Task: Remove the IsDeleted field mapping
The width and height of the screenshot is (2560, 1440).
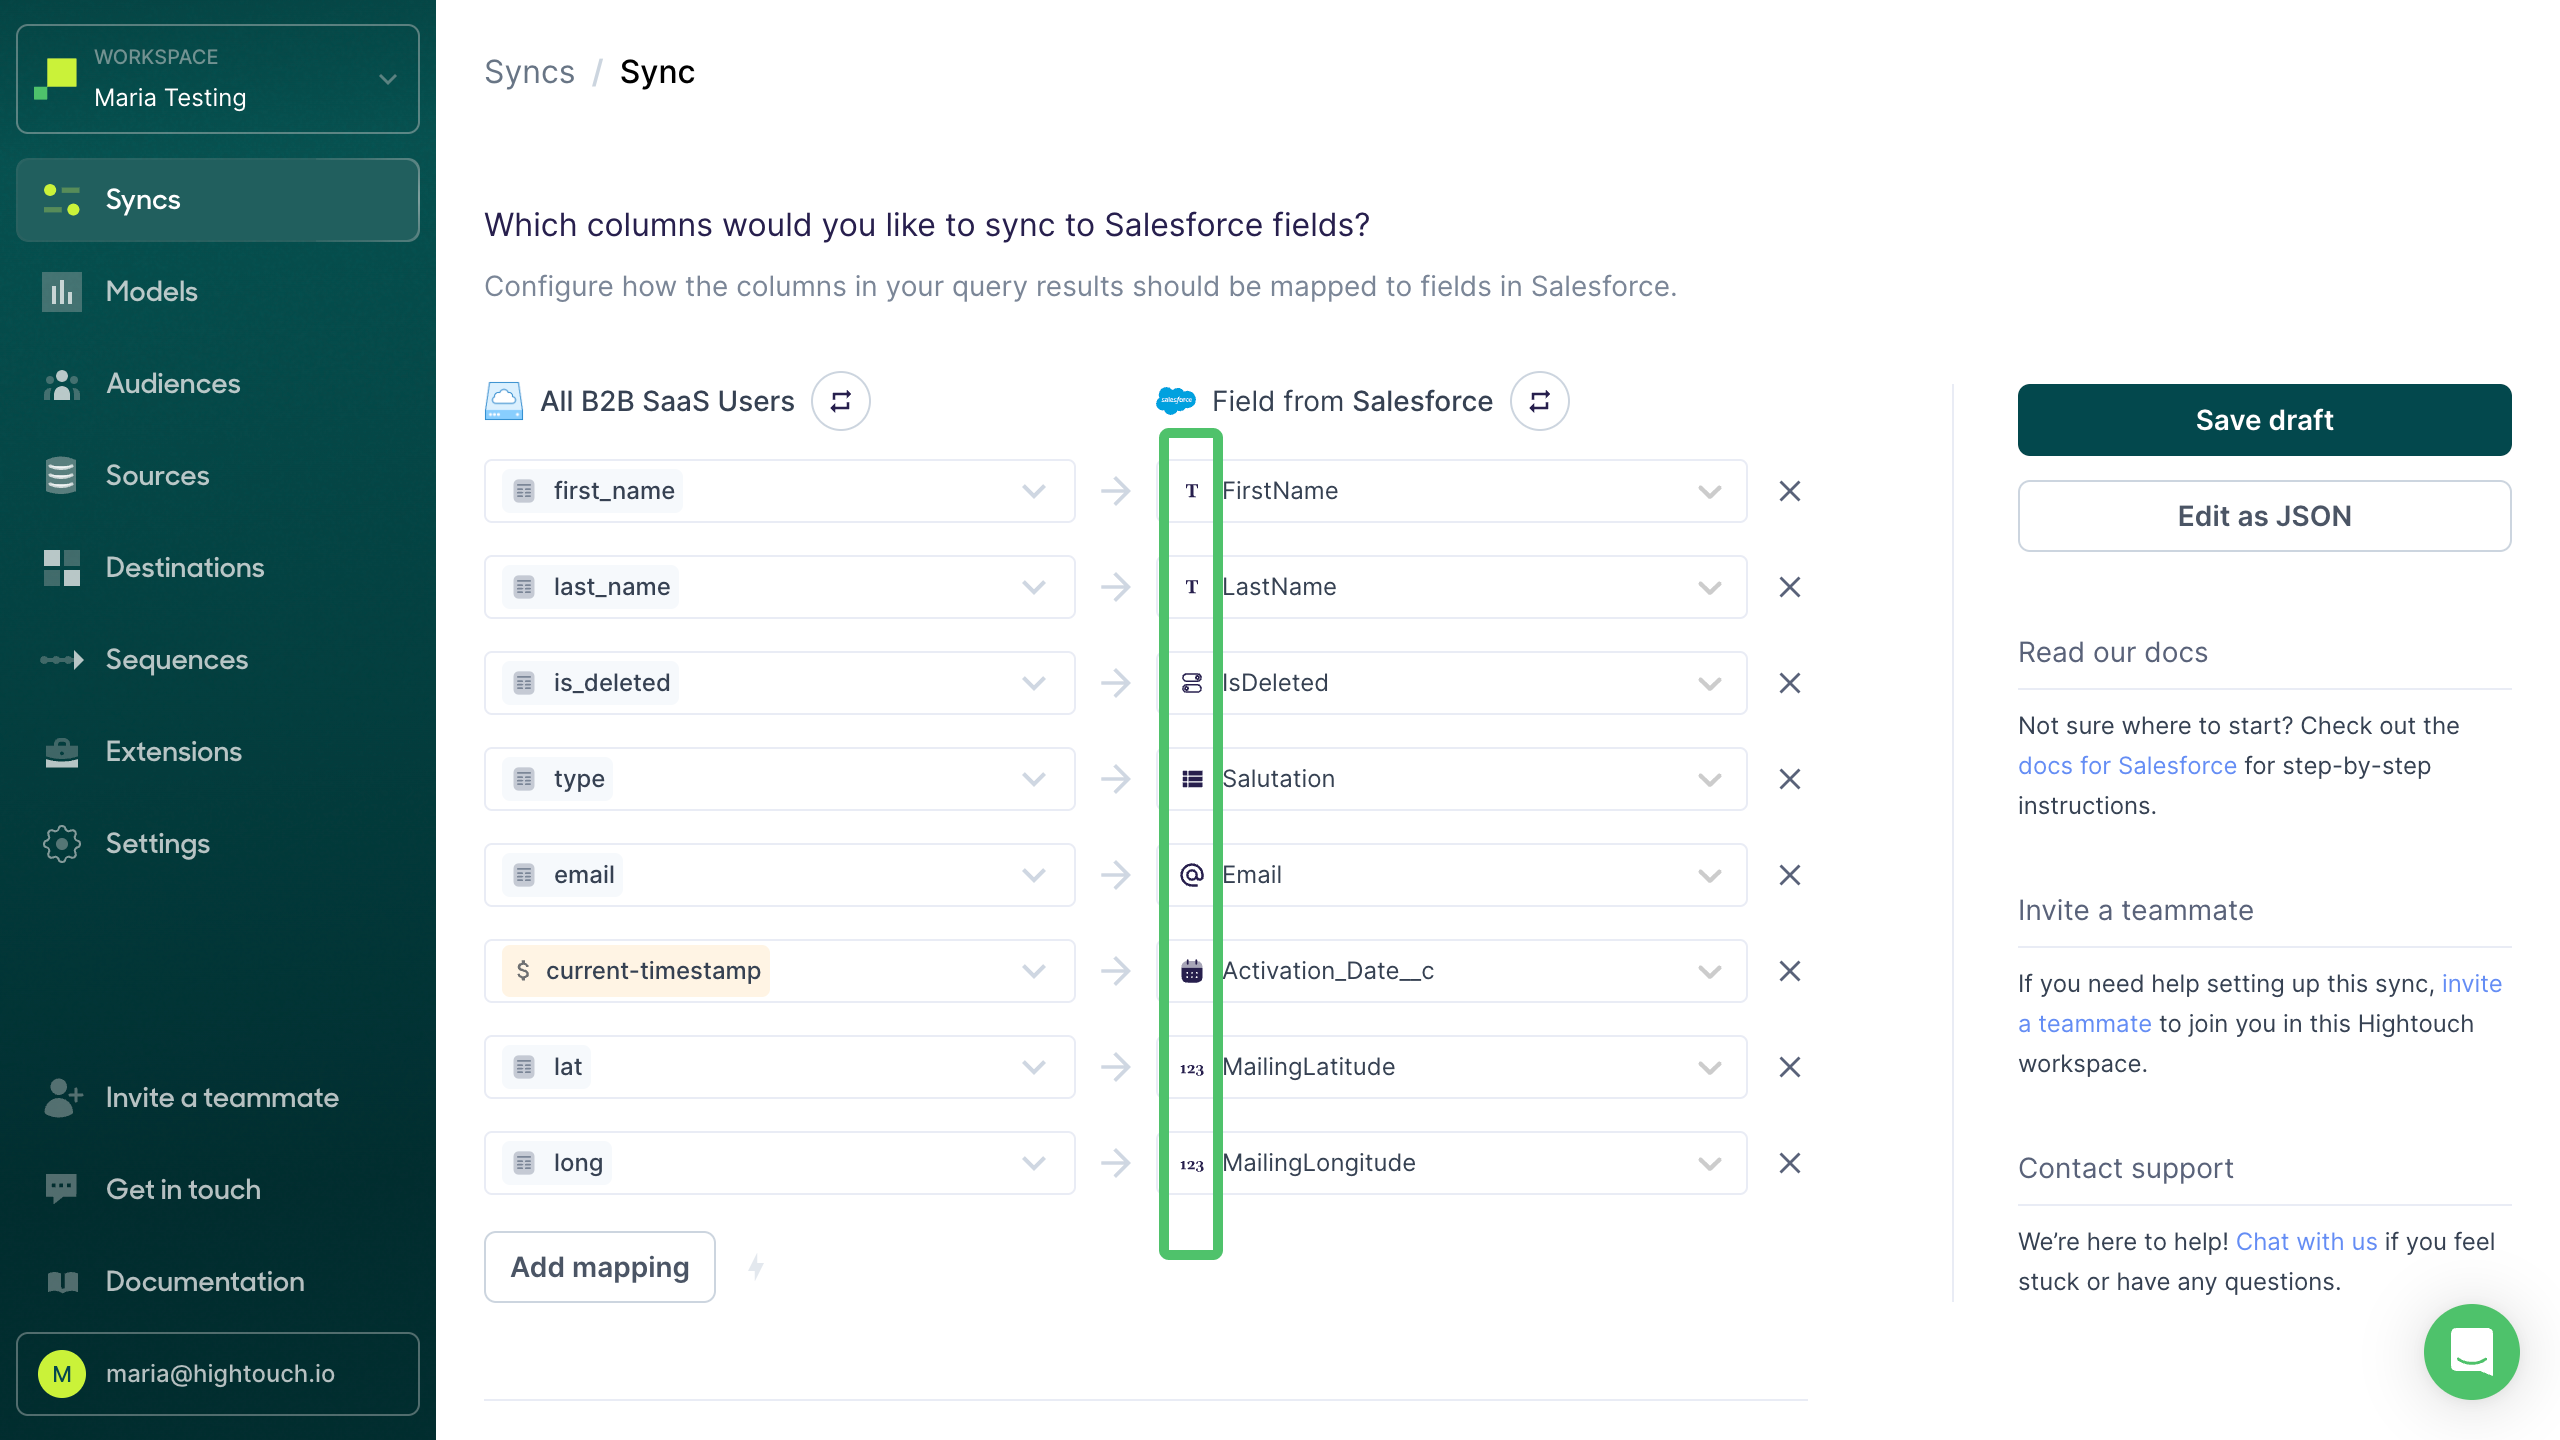Action: (x=1790, y=682)
